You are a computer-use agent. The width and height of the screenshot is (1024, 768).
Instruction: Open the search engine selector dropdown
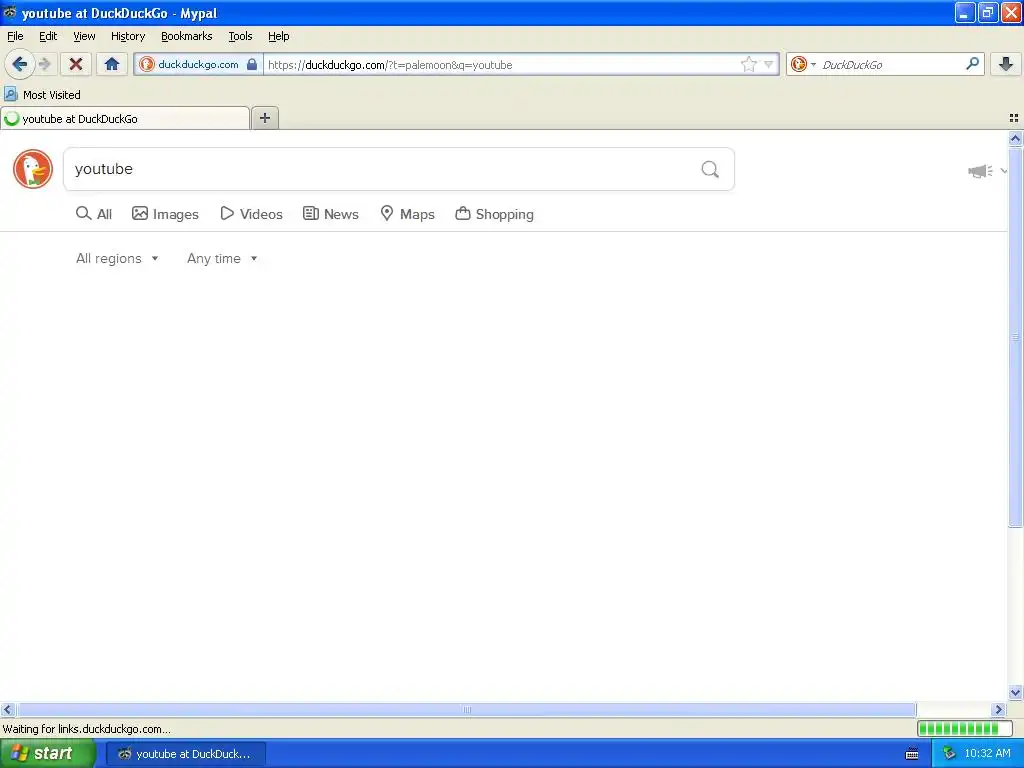coord(803,64)
